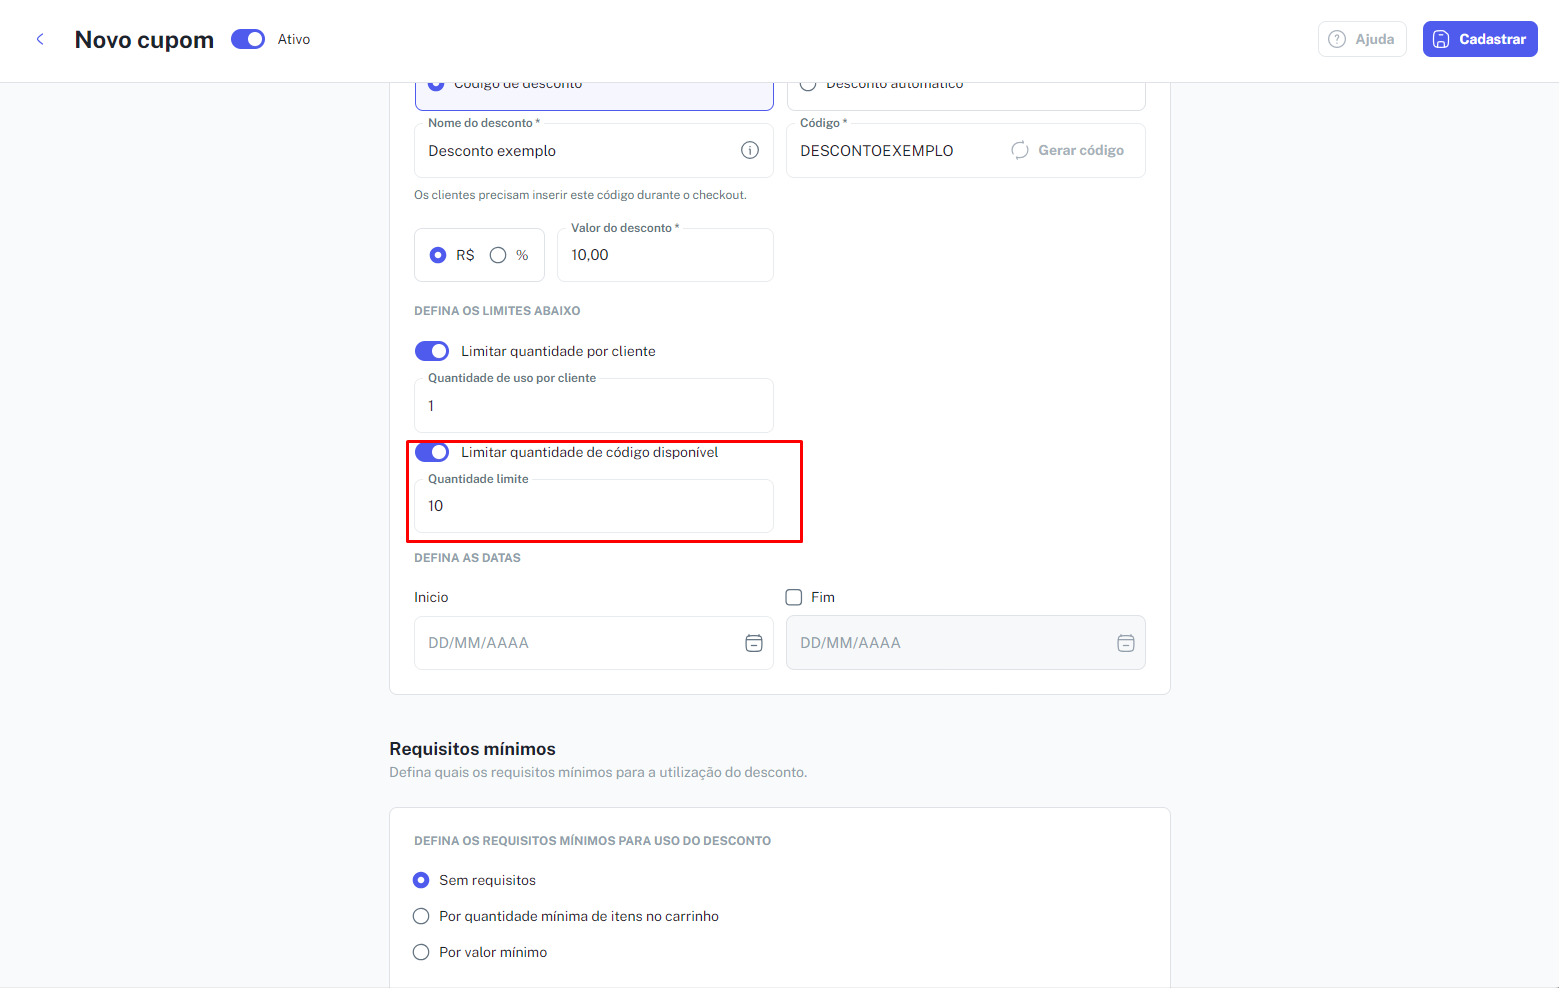
Task: Click Gerar código to generate code
Action: coord(1068,150)
